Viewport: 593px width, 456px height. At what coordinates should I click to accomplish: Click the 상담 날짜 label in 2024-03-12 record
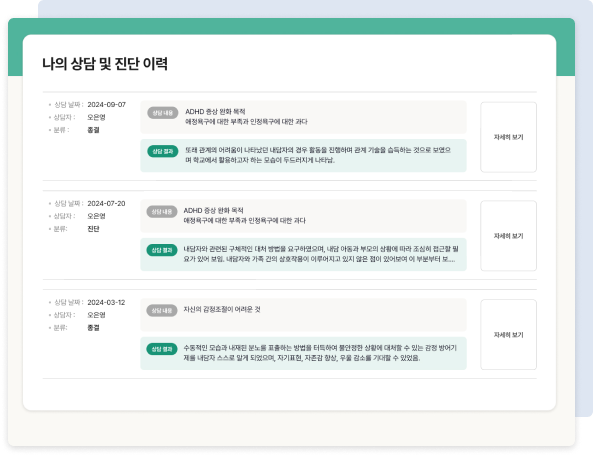click(68, 302)
